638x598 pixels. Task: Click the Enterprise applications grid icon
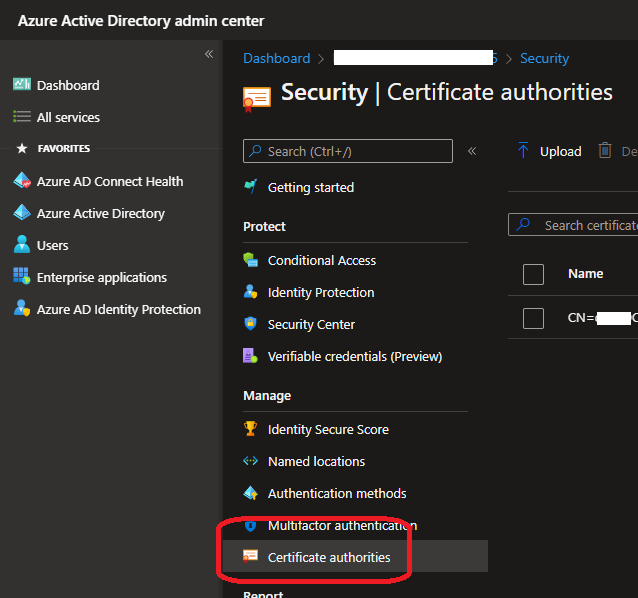22,277
